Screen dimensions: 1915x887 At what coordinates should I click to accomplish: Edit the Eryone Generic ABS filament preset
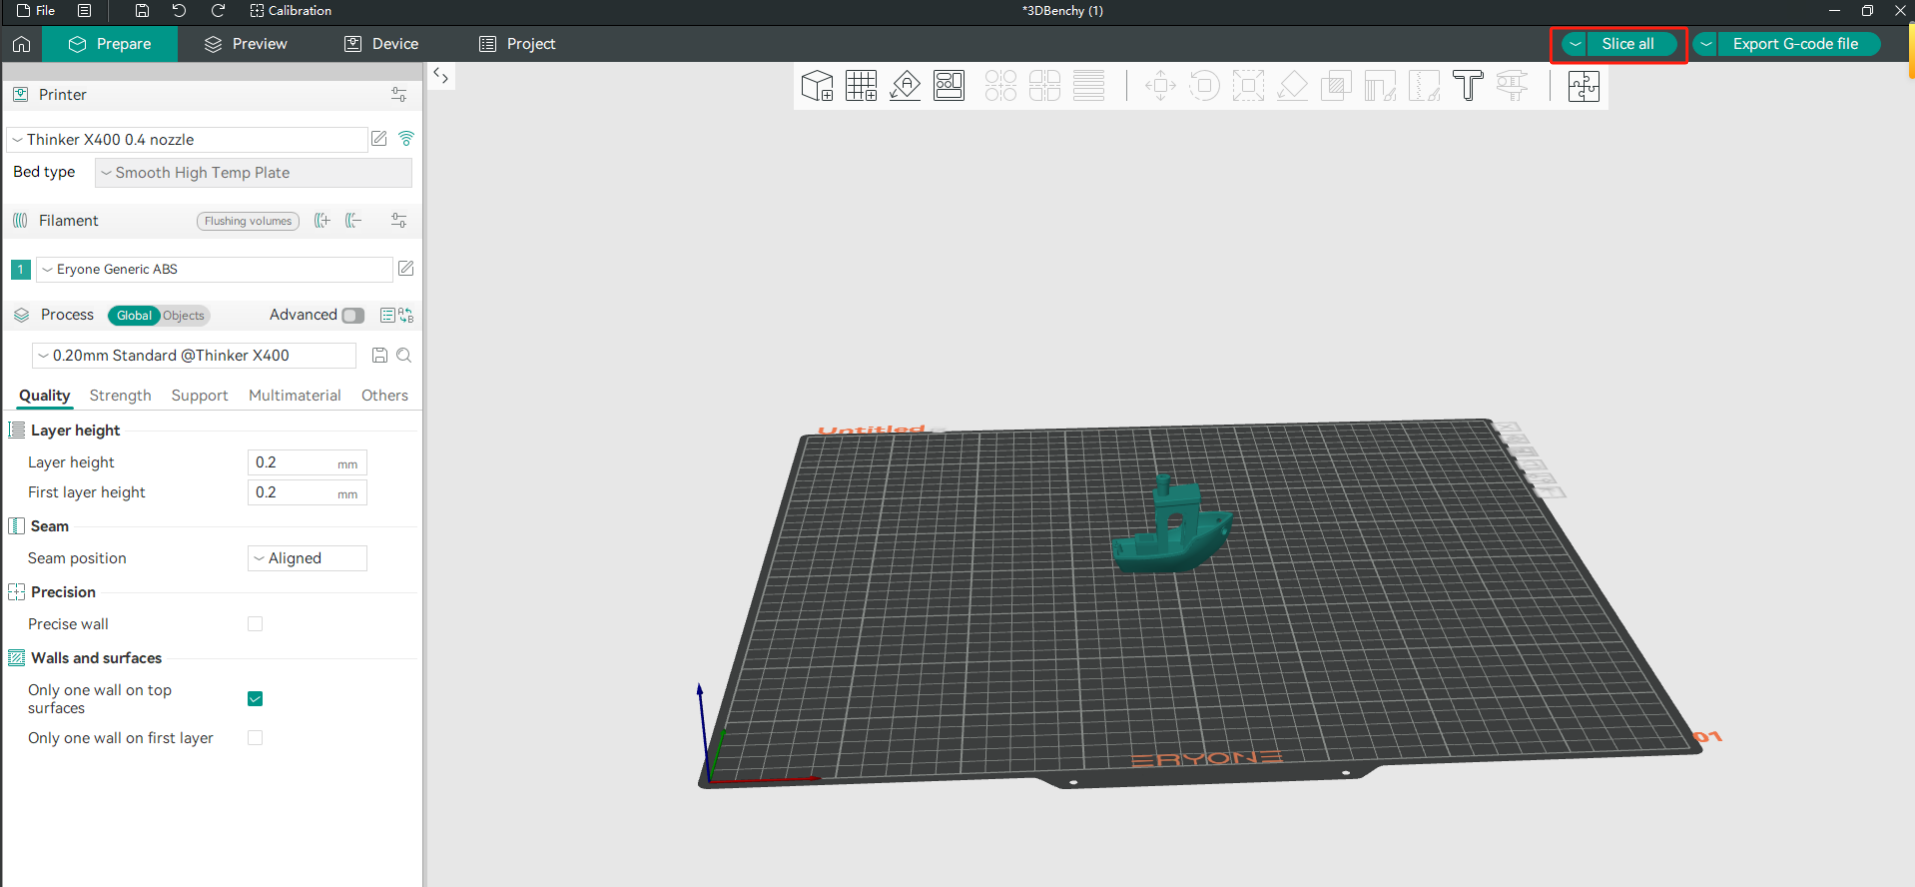[406, 268]
